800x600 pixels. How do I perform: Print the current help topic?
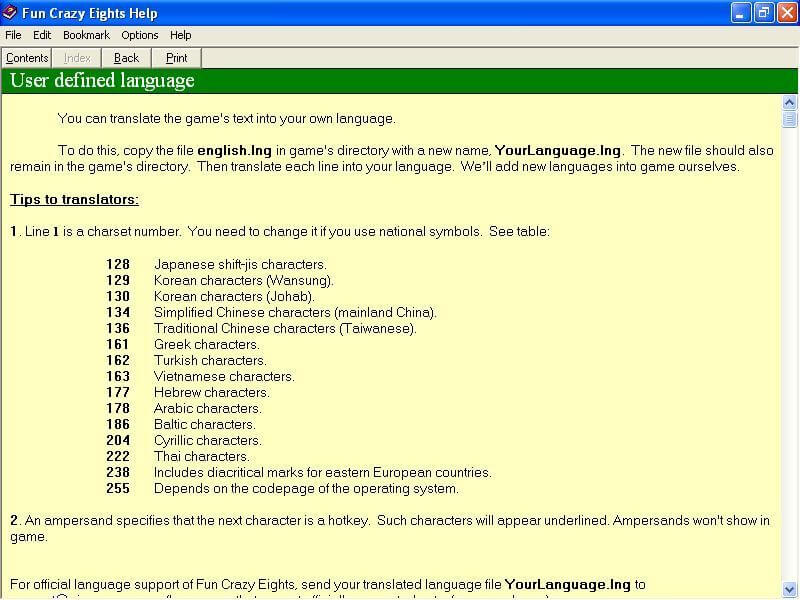[177, 58]
